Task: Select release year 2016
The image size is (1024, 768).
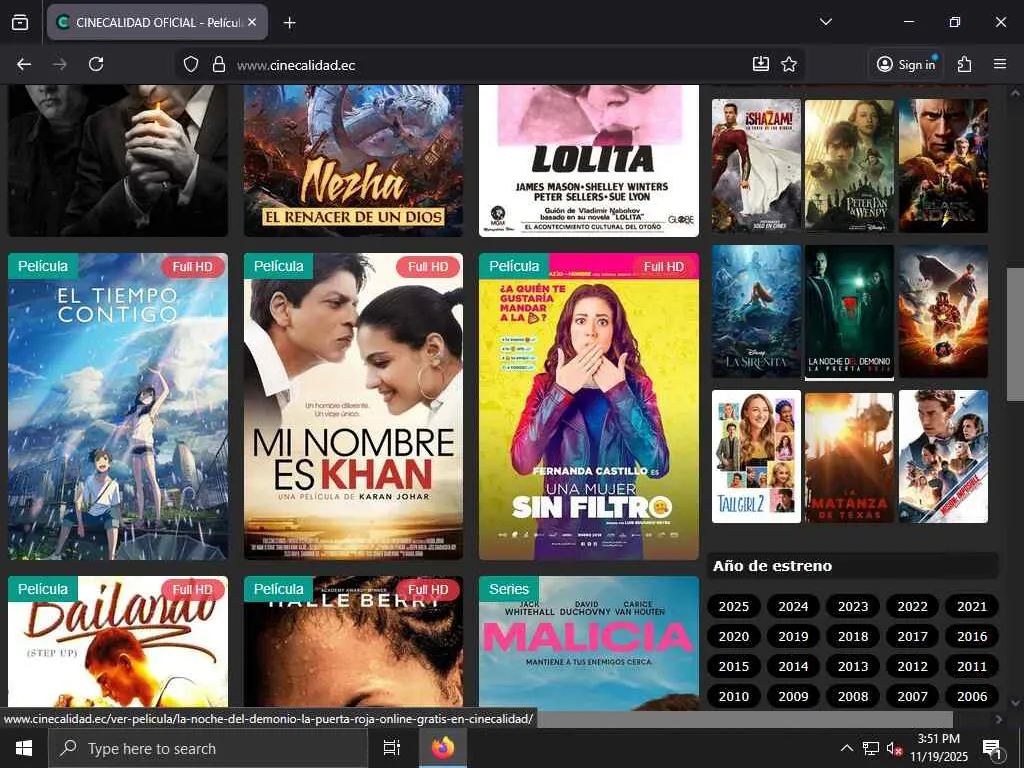Action: 972,636
